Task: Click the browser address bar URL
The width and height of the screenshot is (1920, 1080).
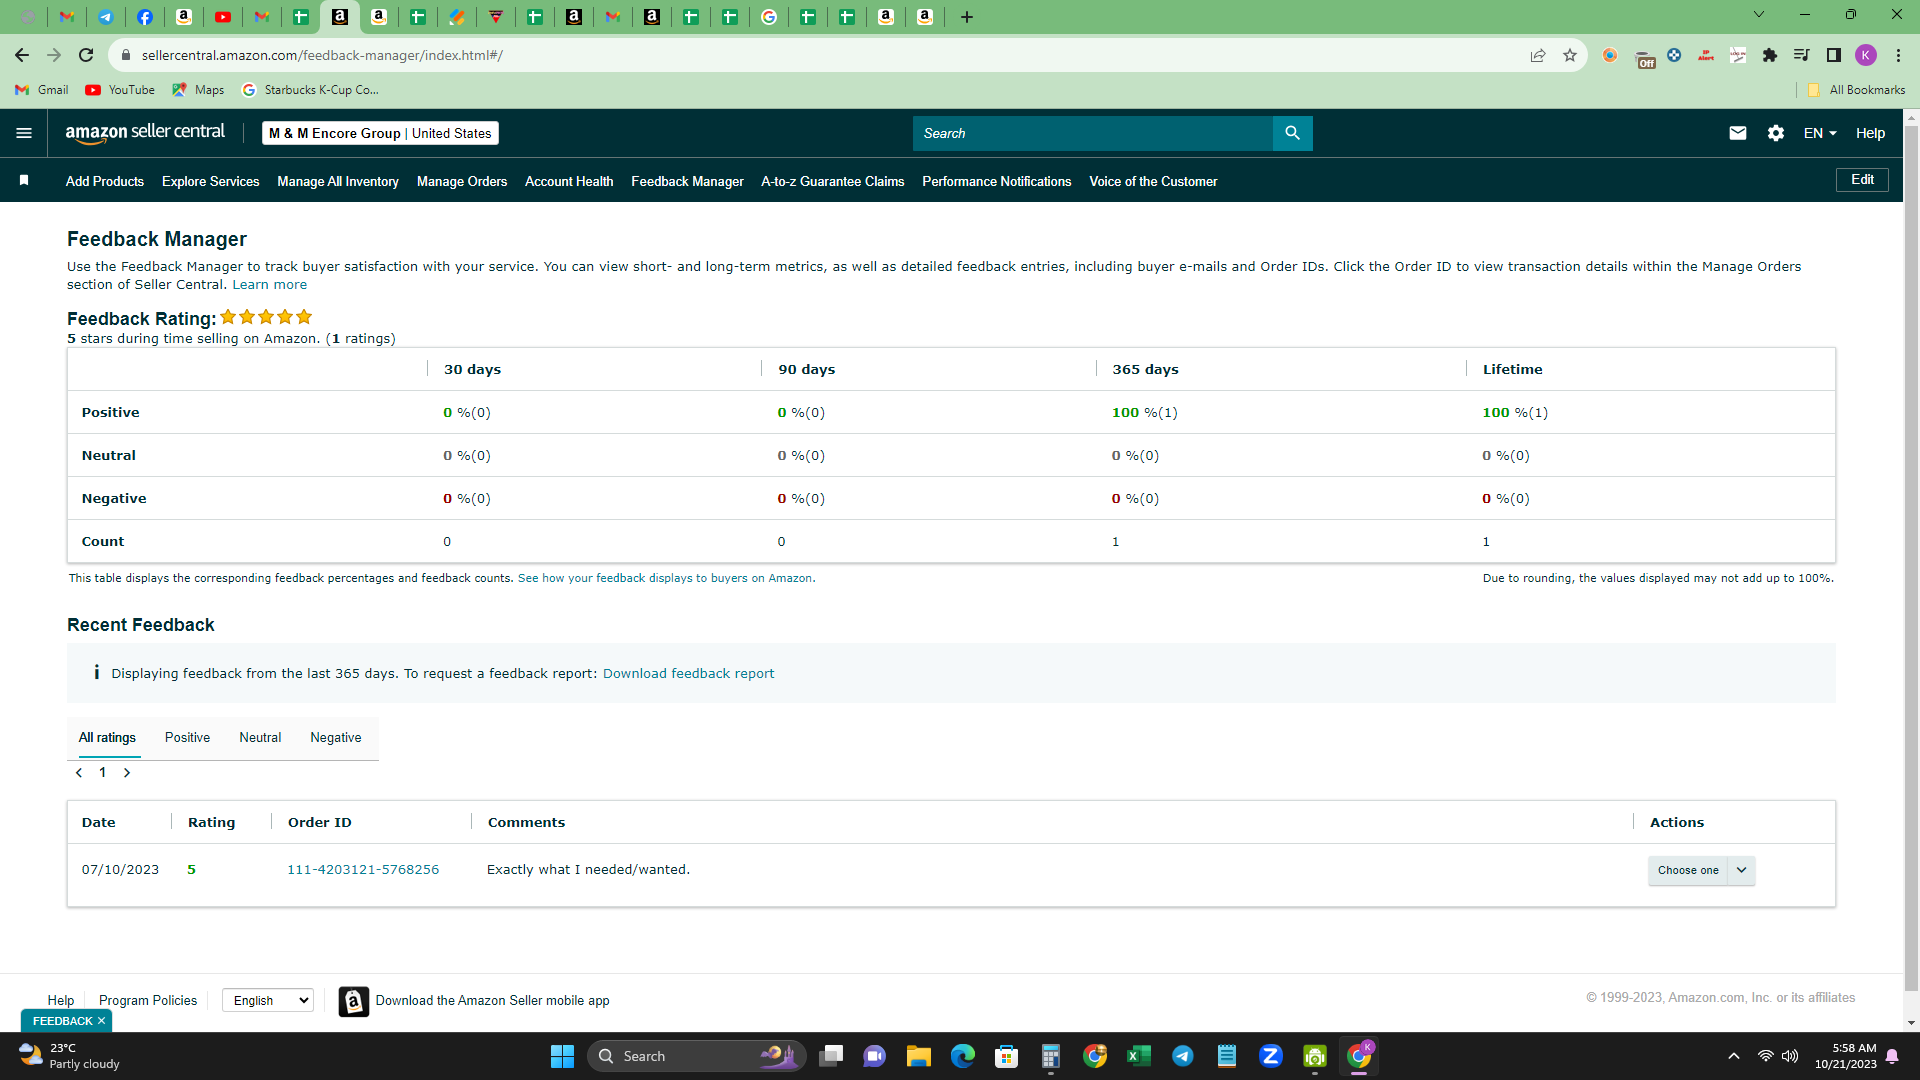Action: (322, 55)
